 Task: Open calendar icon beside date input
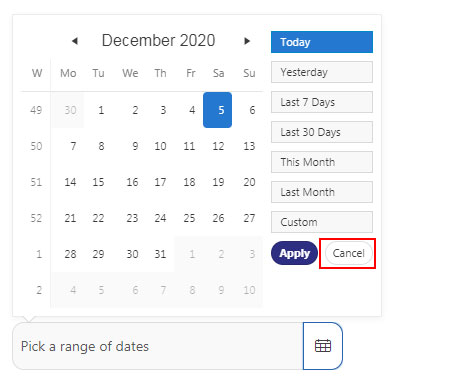(323, 346)
